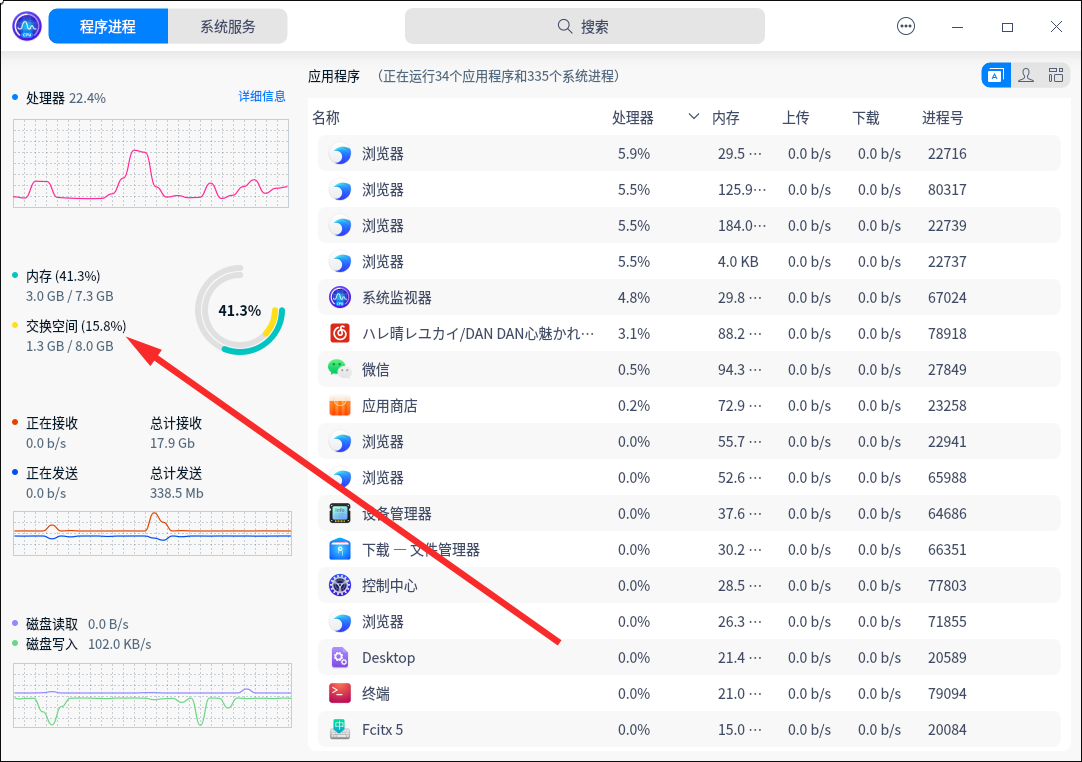Image resolution: width=1082 pixels, height=762 pixels.
Task: Select 正在接收 0.0 b/s entry
Action: tap(52, 433)
